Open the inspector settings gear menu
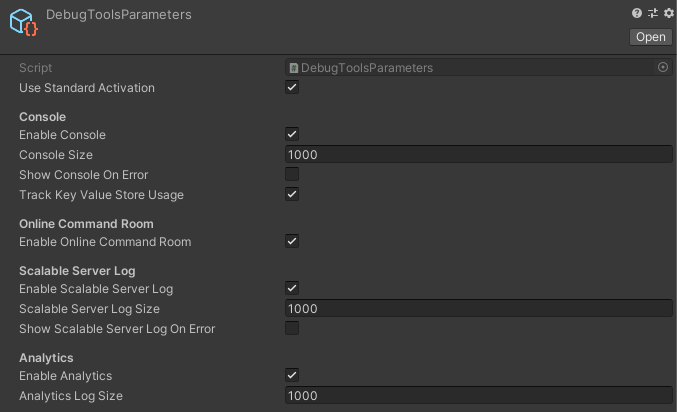The height and width of the screenshot is (412, 677). point(669,13)
